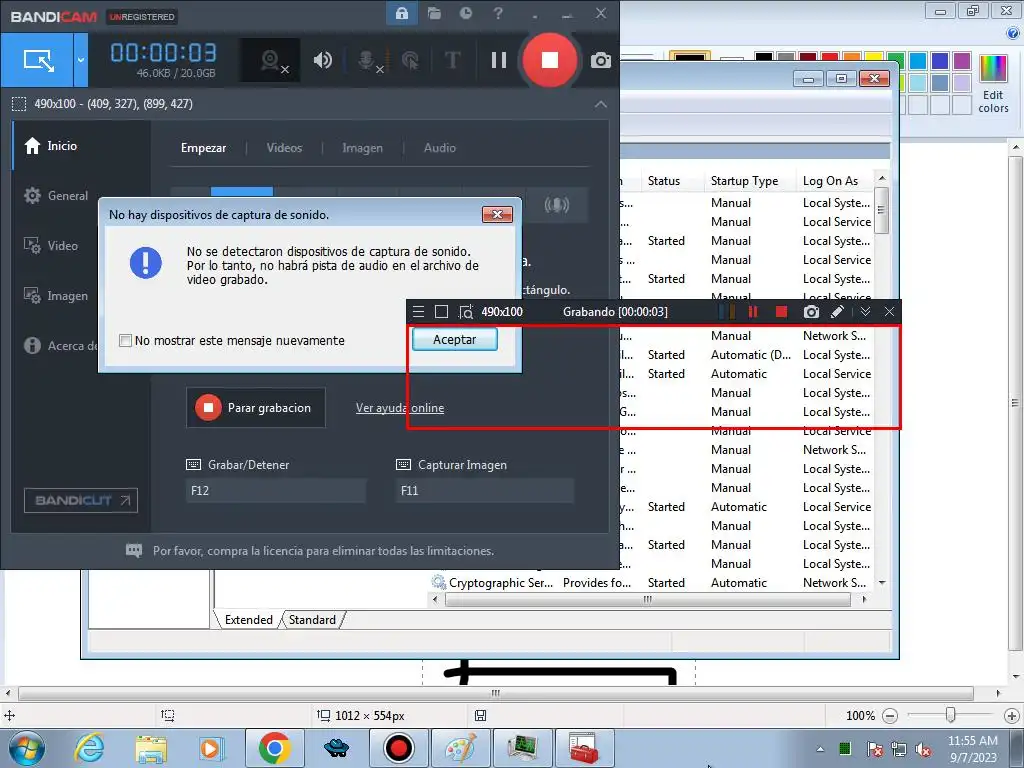This screenshot has height=768, width=1024.
Task: Collapse Bandicam panel with chevron up arrow
Action: (x=601, y=104)
